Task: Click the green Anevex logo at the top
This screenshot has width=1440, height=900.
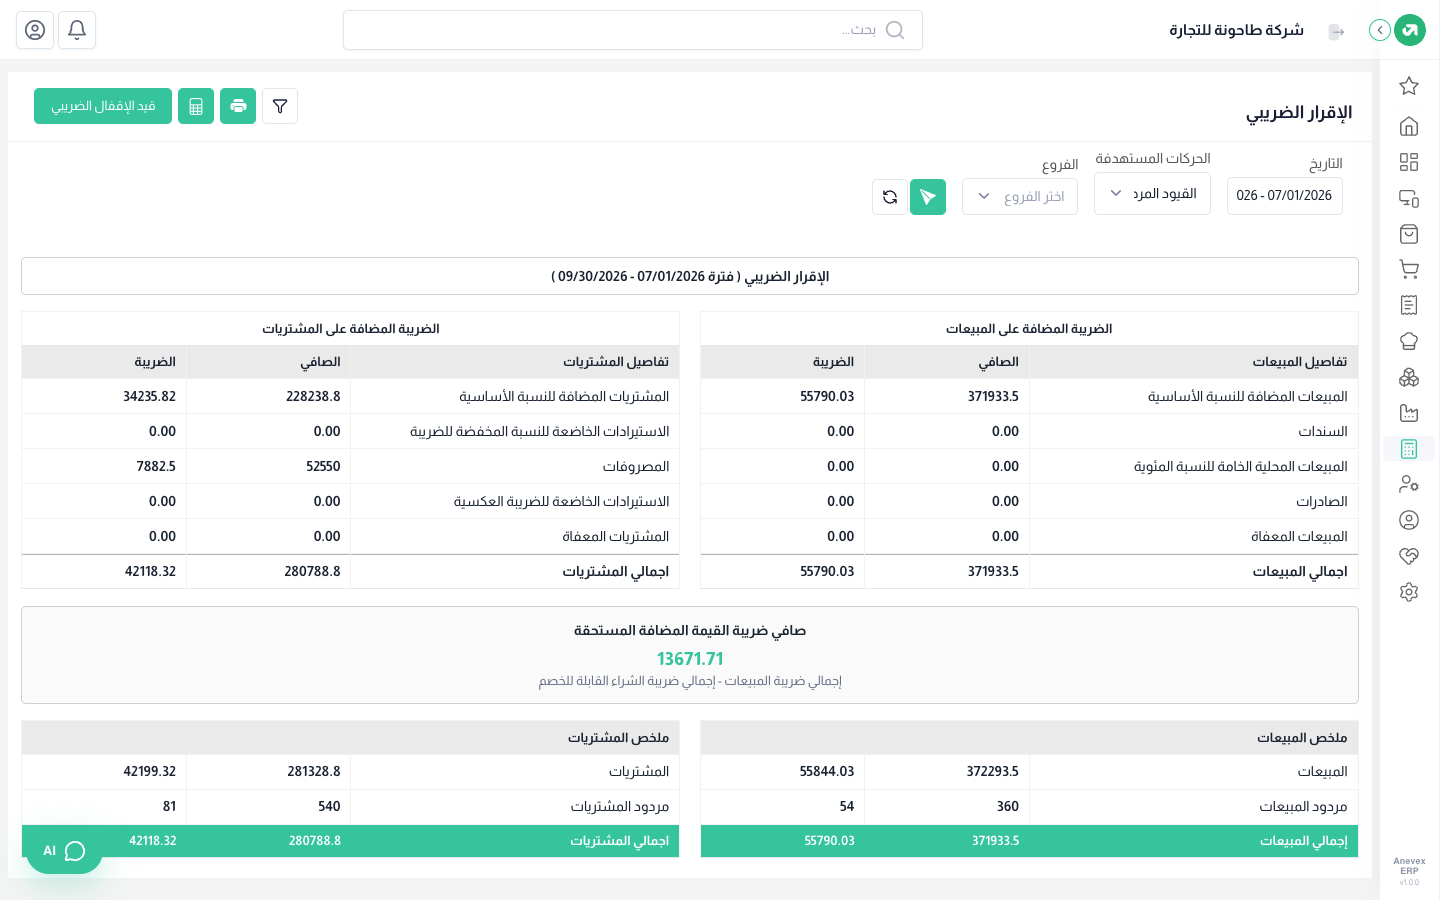Action: [x=1410, y=30]
